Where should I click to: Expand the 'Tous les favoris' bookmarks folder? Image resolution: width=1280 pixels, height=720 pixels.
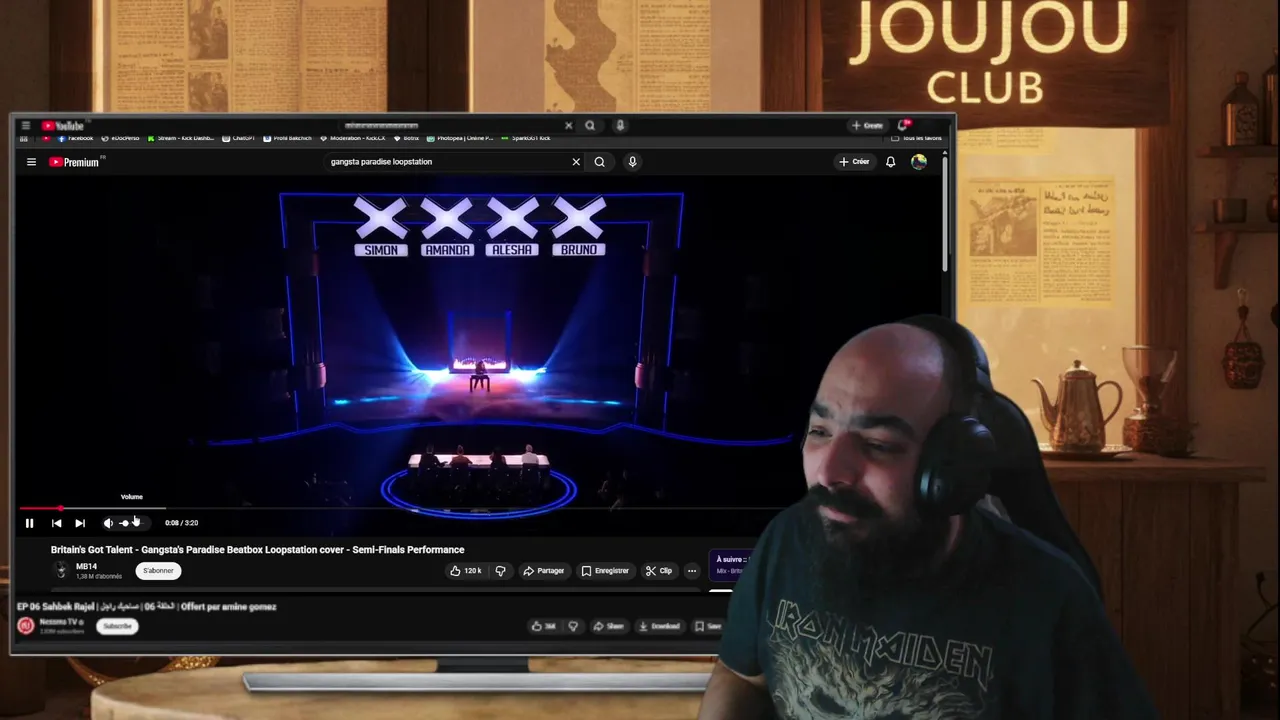[x=917, y=138]
